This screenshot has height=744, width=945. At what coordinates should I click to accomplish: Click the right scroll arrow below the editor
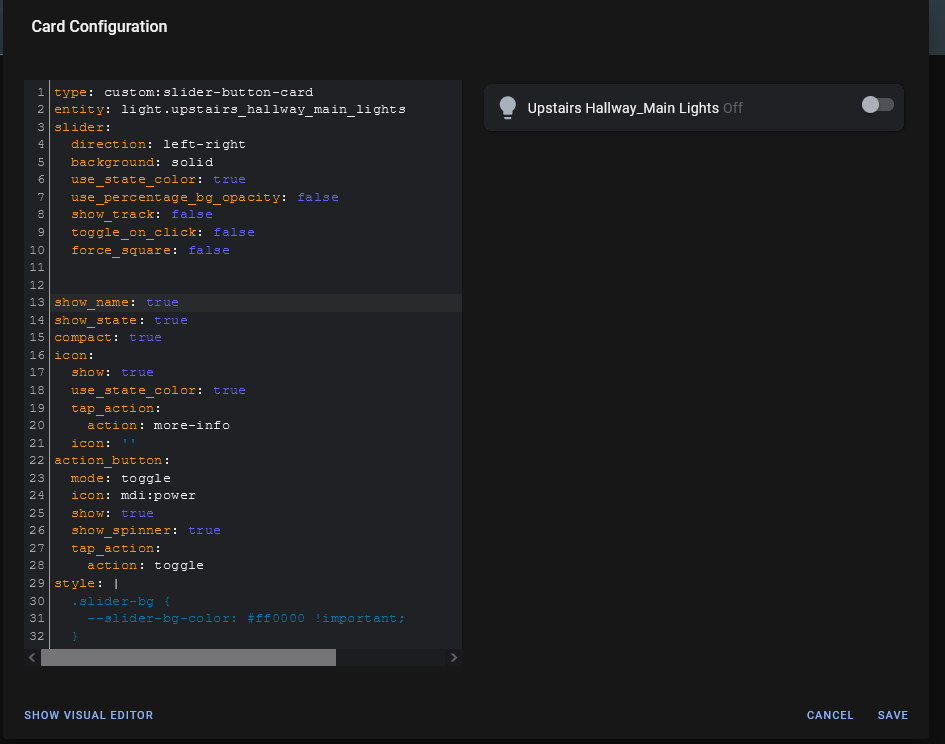[x=454, y=657]
